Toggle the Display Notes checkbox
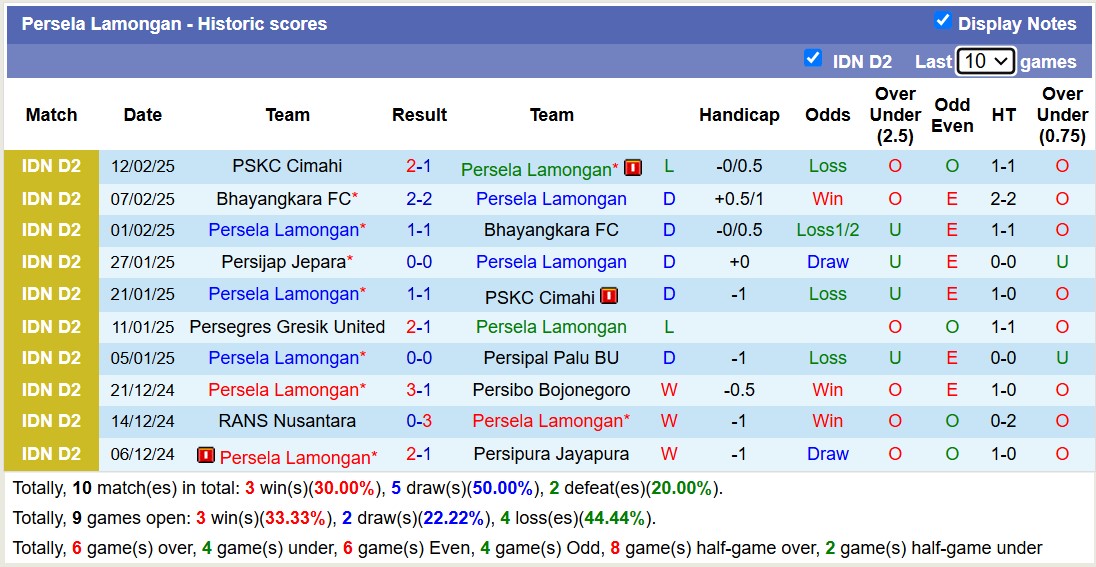The height and width of the screenshot is (567, 1096). [942, 21]
